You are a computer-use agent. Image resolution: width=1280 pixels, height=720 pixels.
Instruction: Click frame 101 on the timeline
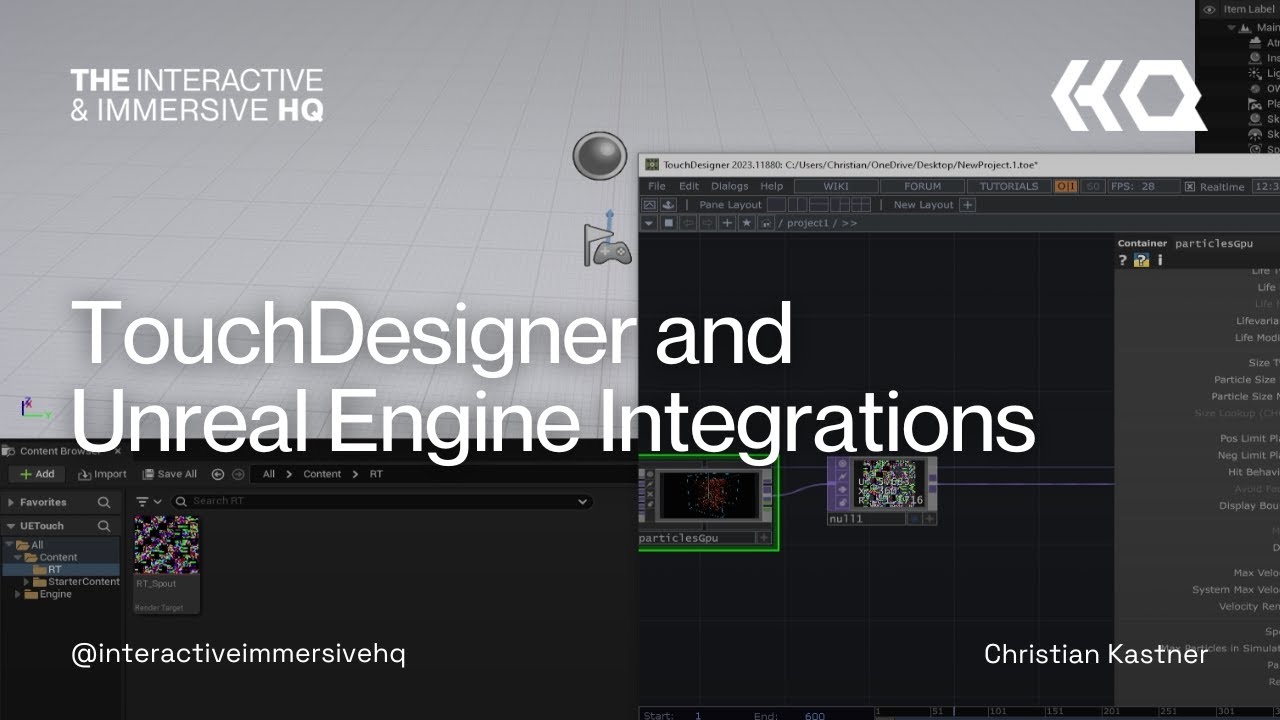click(x=996, y=712)
